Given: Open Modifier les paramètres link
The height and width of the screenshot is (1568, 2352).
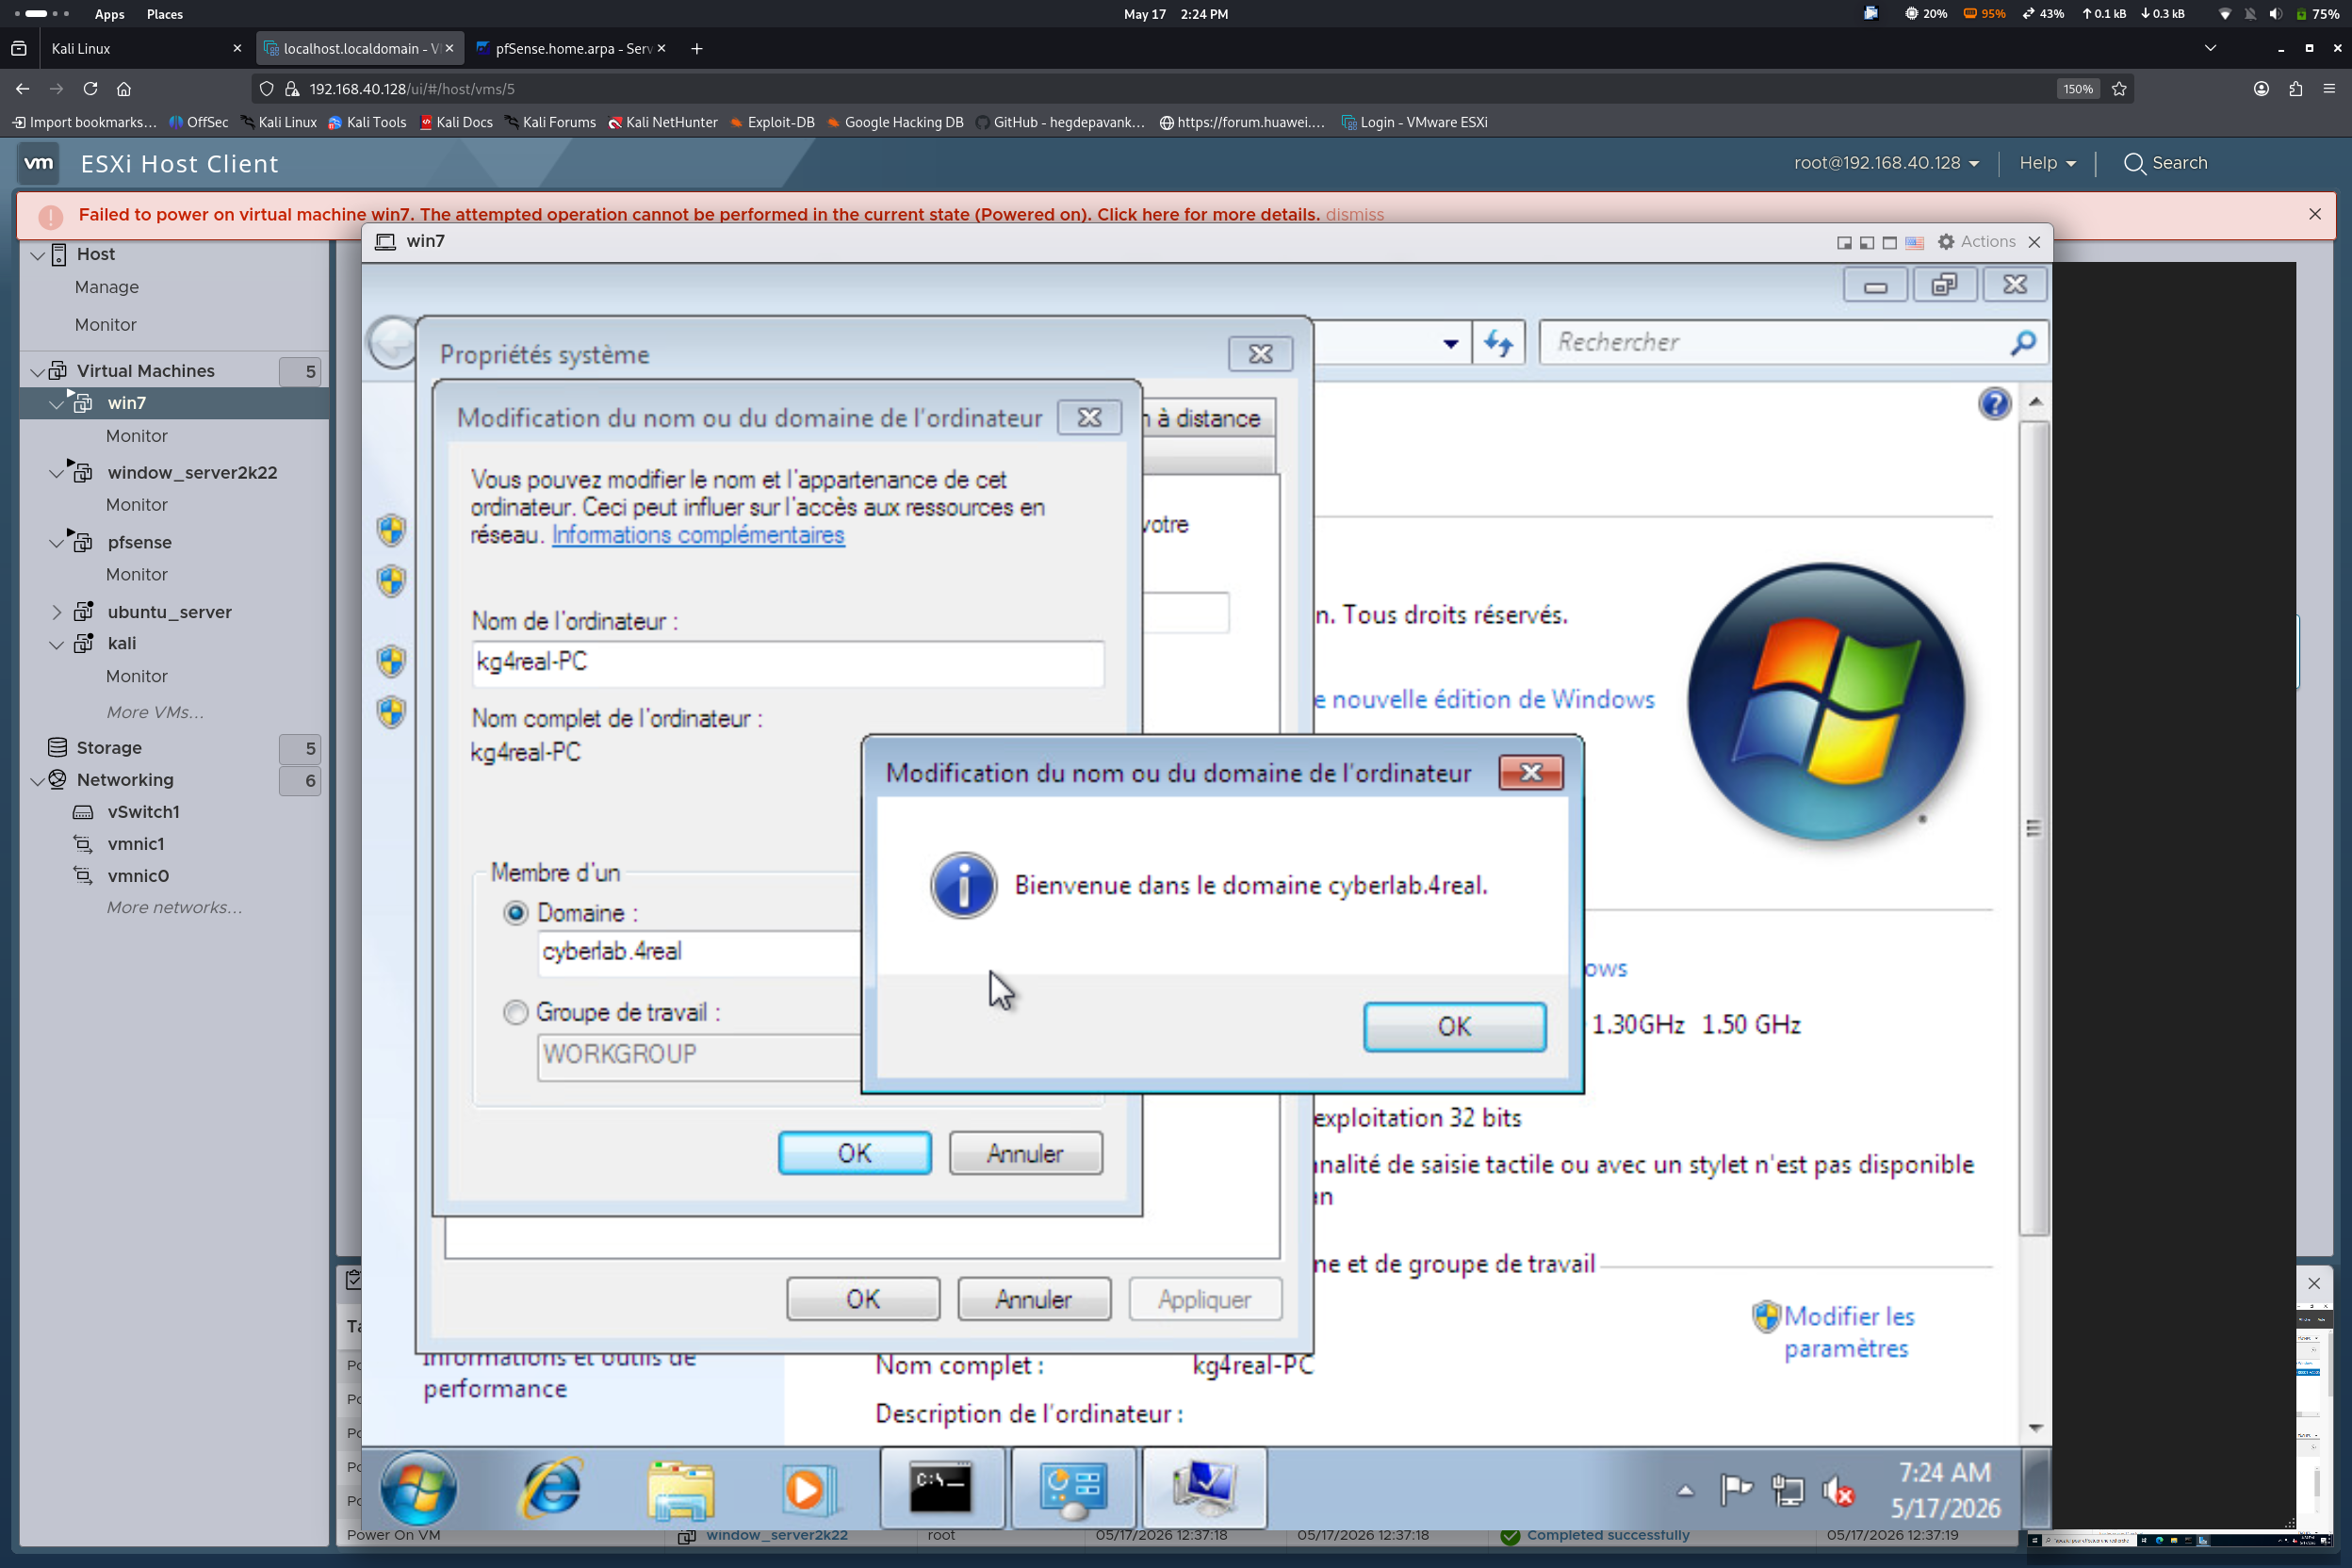Looking at the screenshot, I should [x=1847, y=1332].
